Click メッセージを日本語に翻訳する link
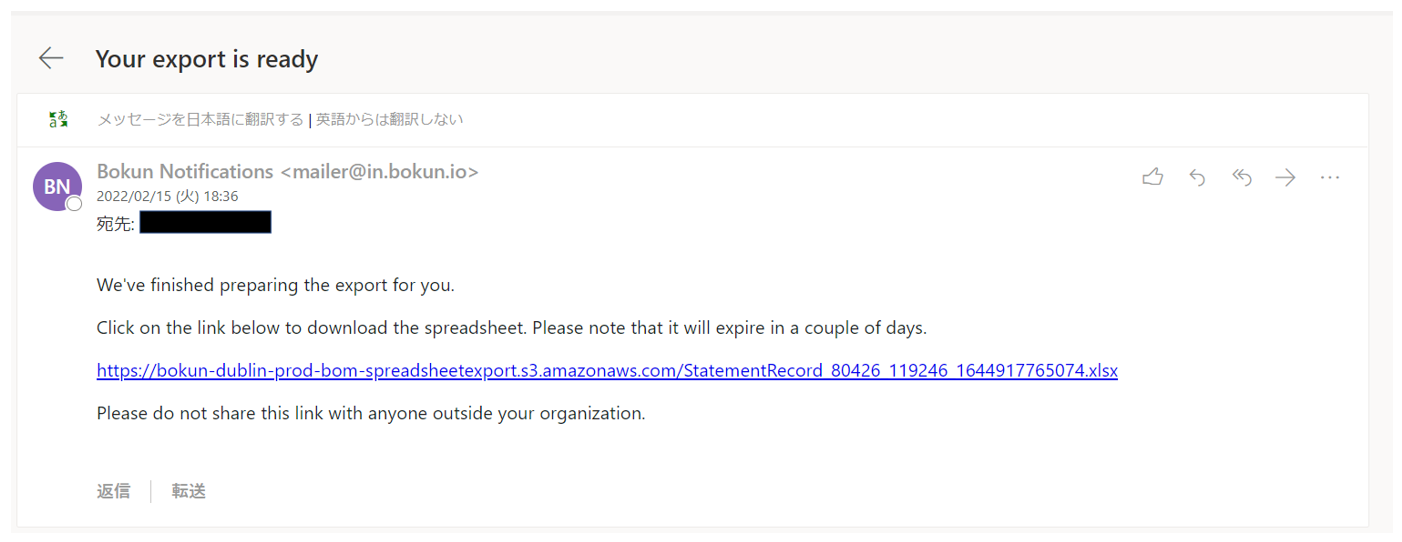Viewport: 1402px width, 542px height. 200,120
